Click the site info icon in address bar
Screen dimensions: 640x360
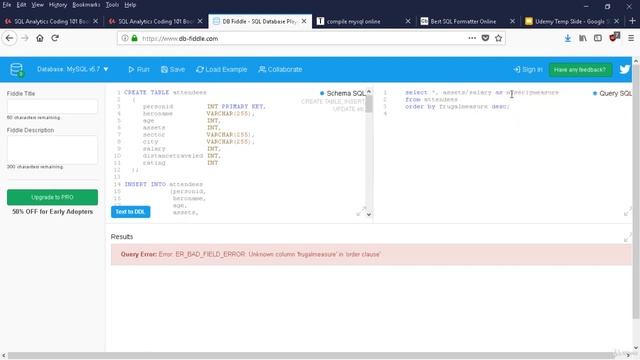[x=124, y=38]
